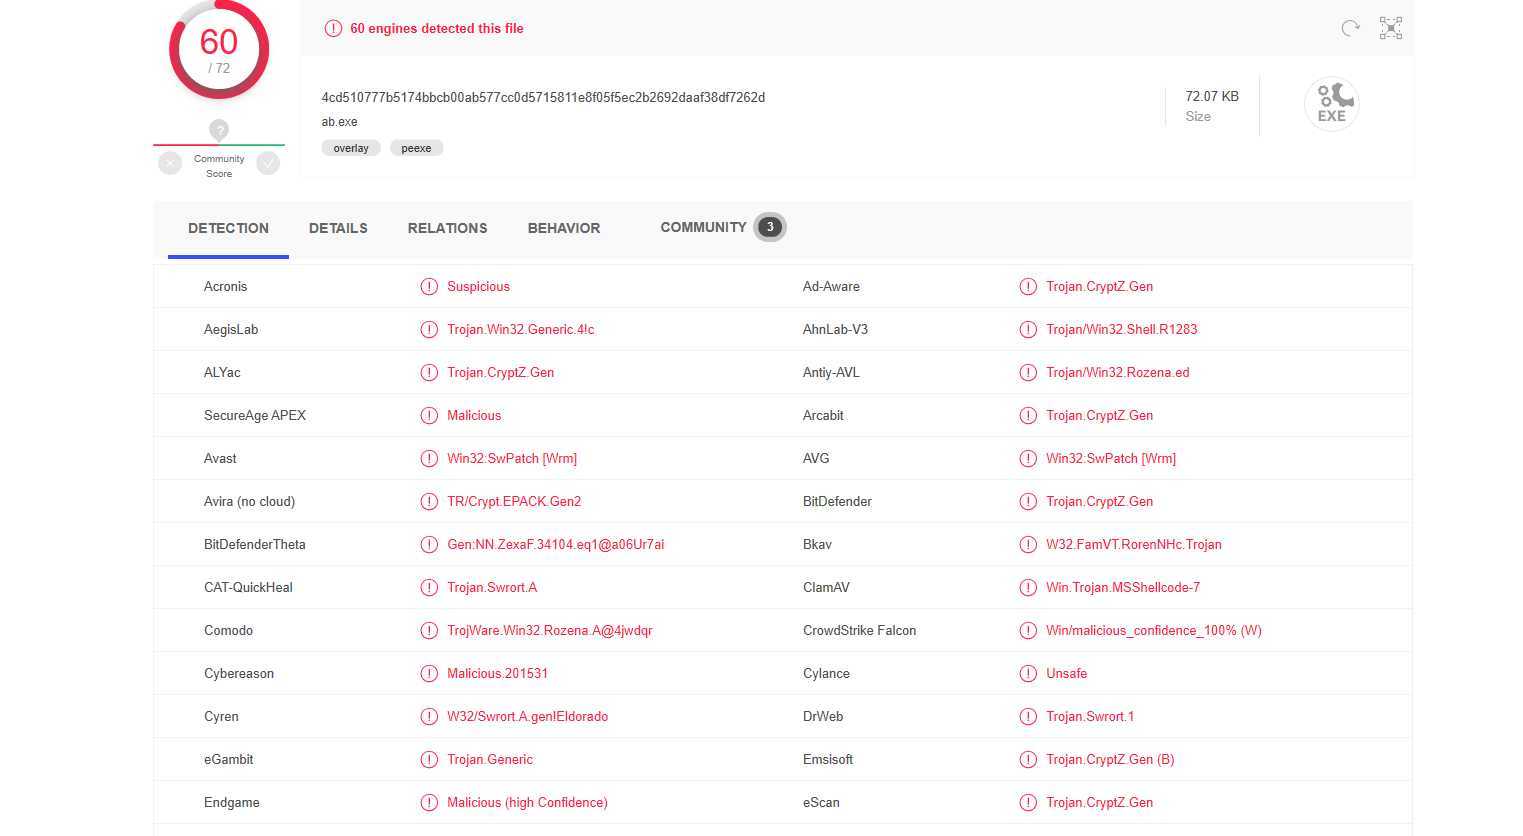This screenshot has width=1523, height=836.
Task: Click warning icon for Avira TR/Crypt.EPACK.Gen2
Action: pyautogui.click(x=429, y=501)
